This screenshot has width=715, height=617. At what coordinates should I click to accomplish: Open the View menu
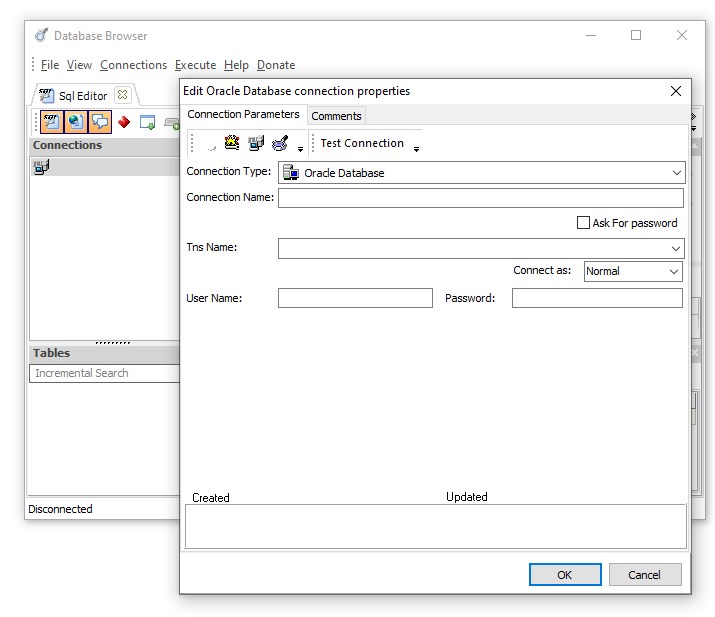point(79,65)
